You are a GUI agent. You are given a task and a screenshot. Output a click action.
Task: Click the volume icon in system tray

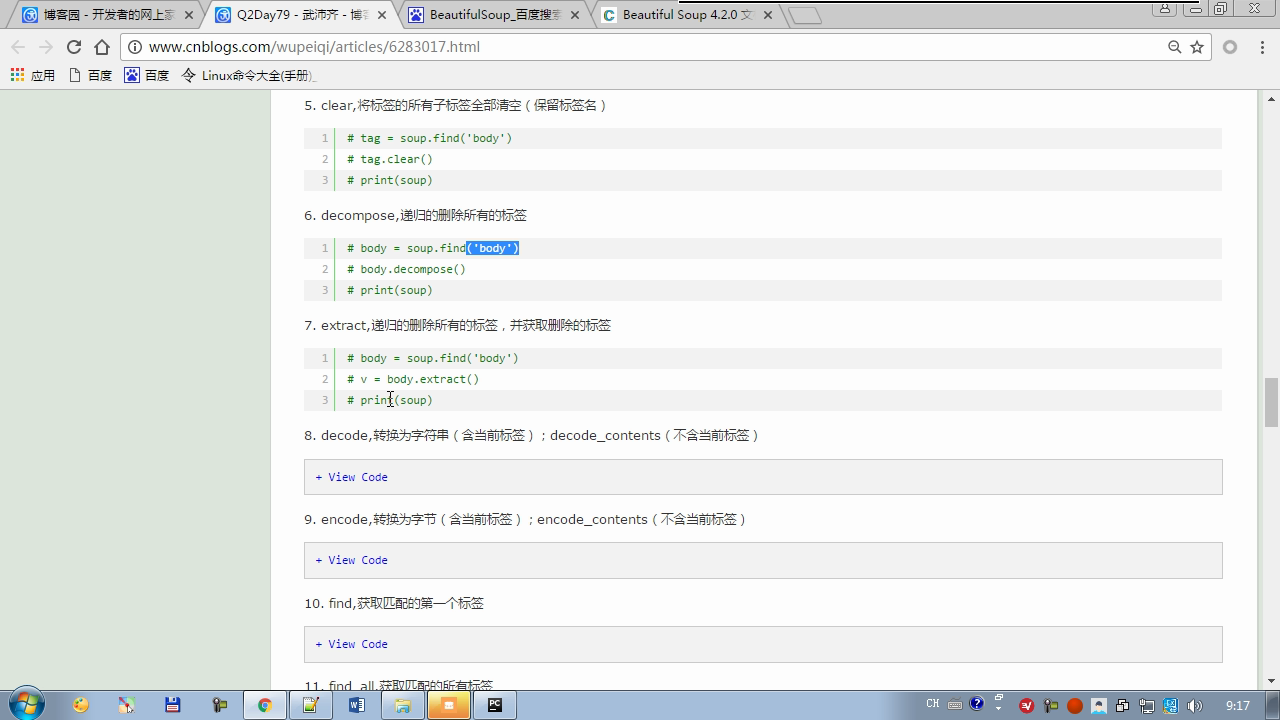point(1194,706)
